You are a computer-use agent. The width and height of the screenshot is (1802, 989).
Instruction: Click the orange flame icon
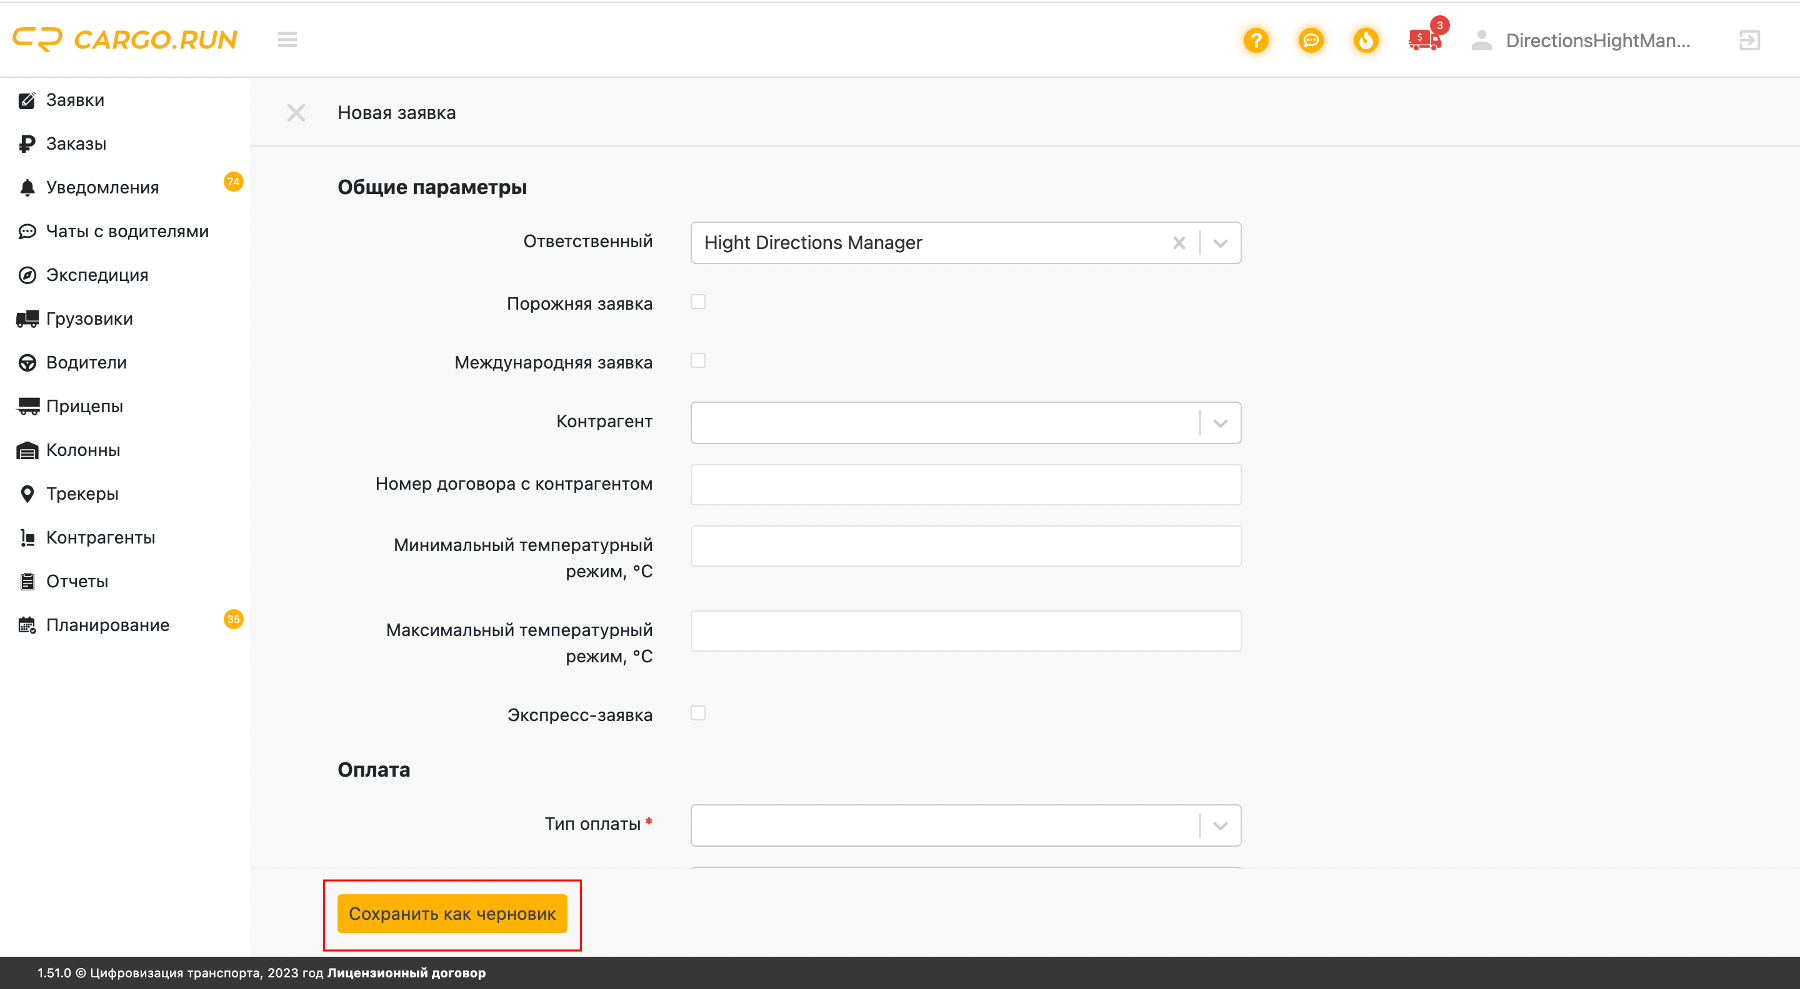(1366, 40)
